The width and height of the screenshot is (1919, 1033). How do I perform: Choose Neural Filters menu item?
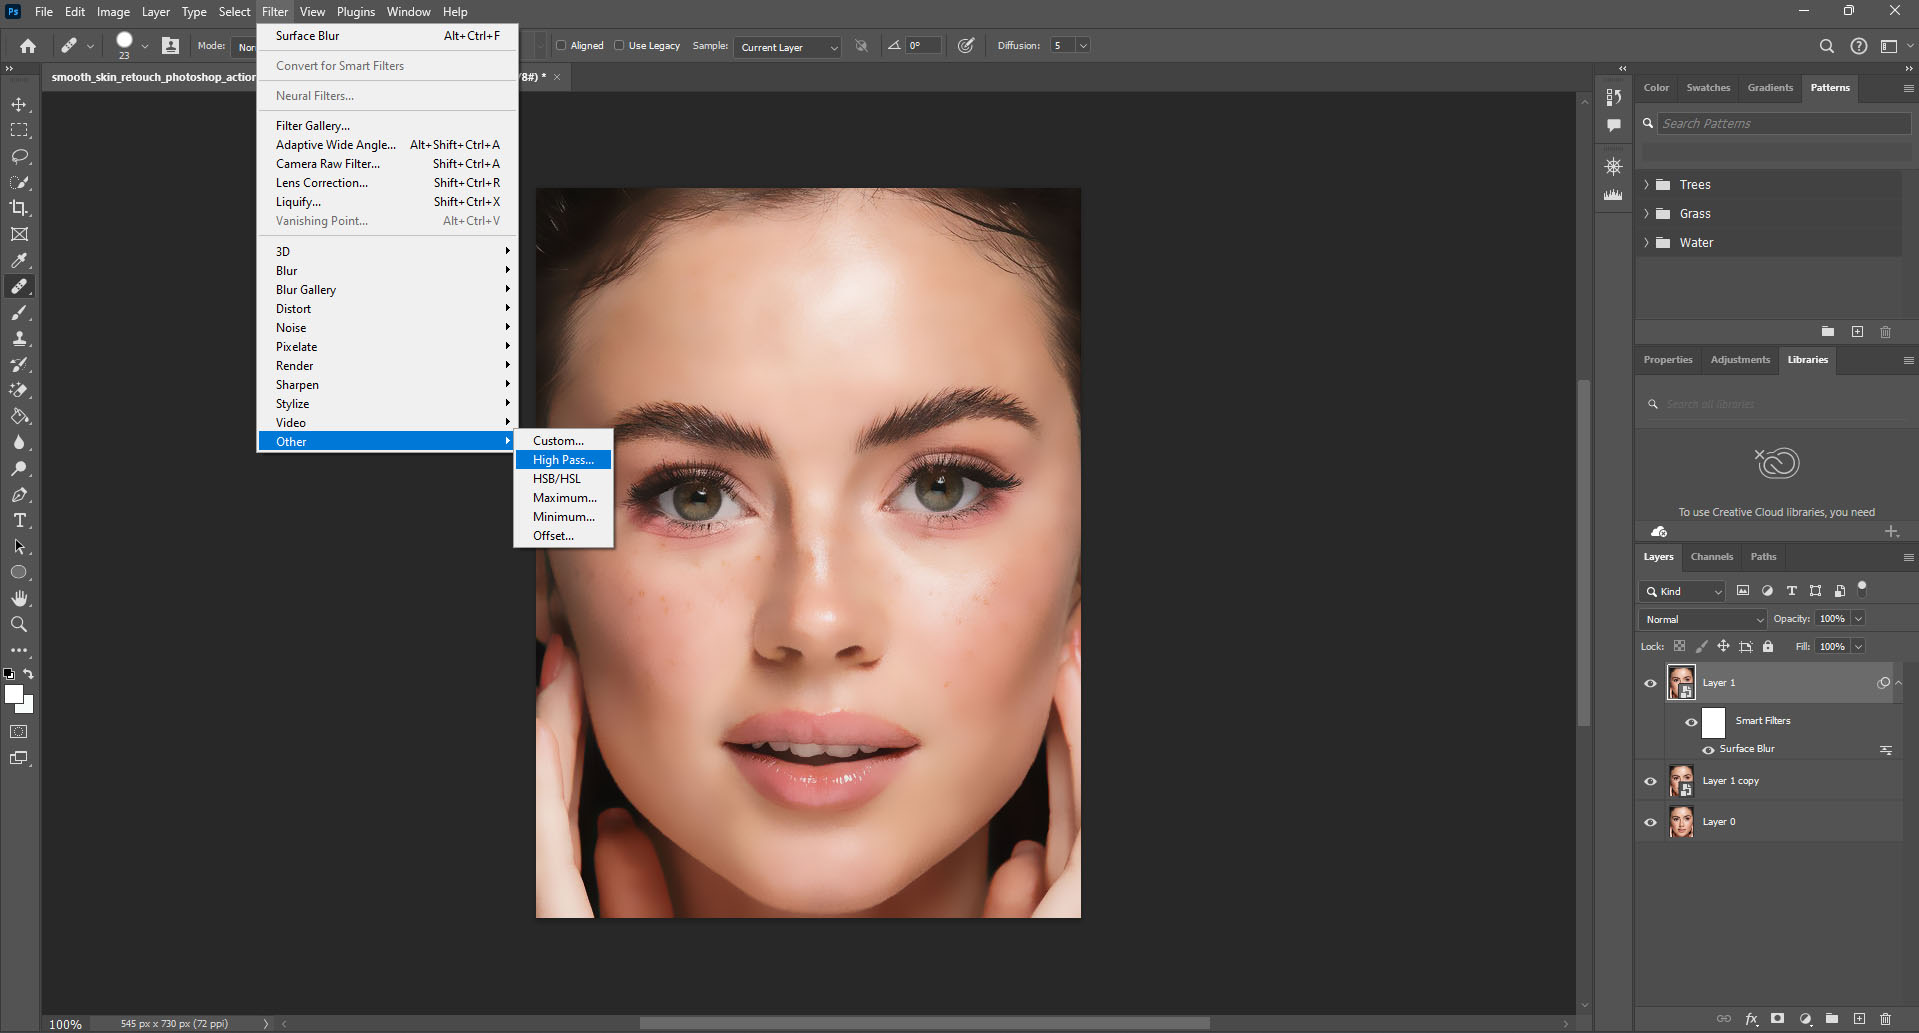[x=387, y=96]
